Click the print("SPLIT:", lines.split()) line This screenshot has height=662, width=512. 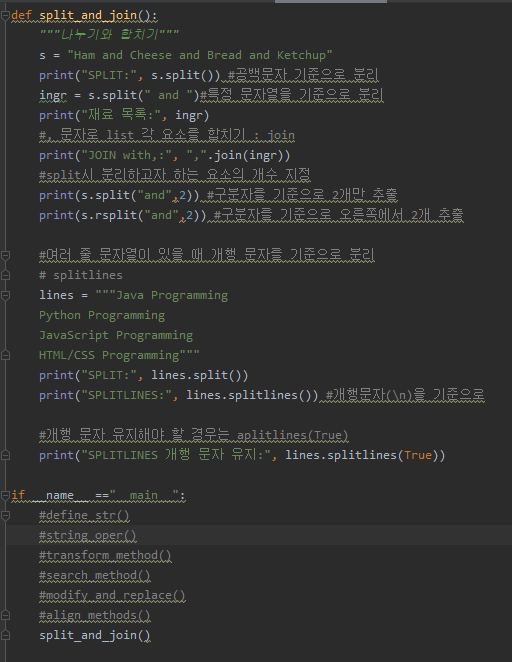144,375
